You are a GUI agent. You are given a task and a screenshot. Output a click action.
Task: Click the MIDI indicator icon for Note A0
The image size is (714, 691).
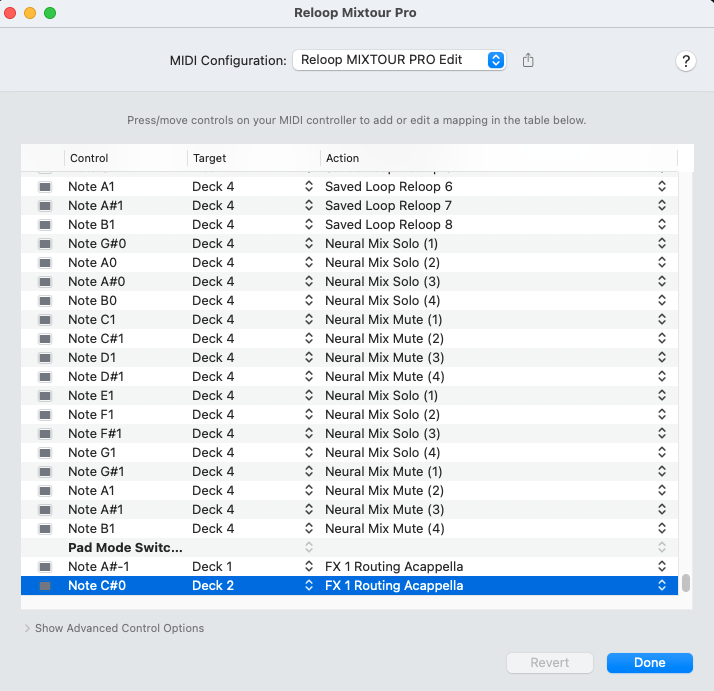click(x=45, y=263)
